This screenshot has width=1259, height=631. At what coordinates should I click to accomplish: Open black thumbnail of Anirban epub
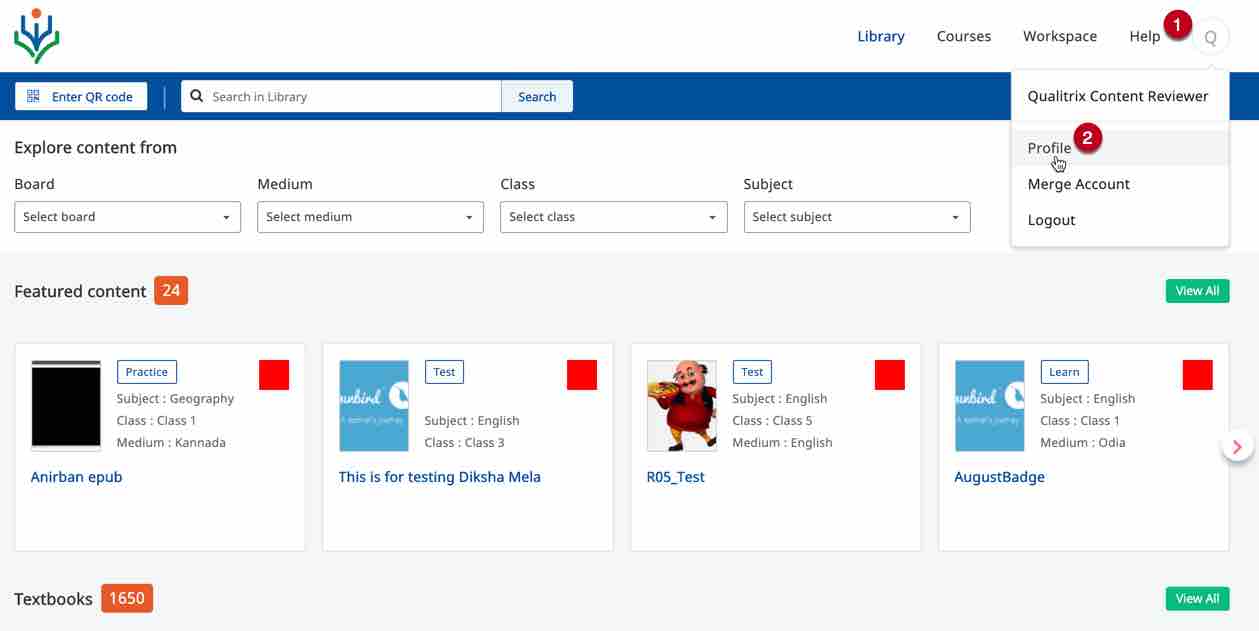[66, 405]
